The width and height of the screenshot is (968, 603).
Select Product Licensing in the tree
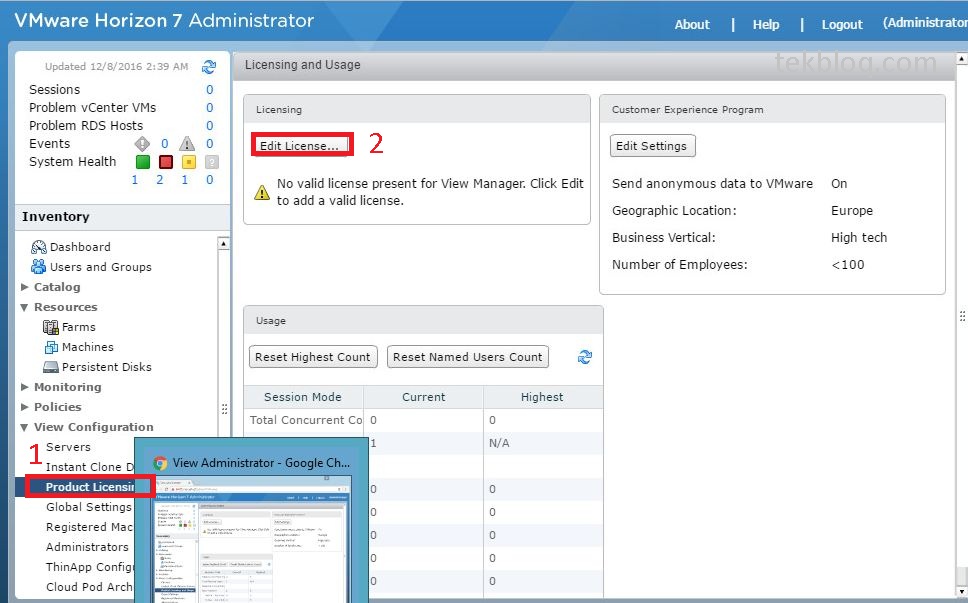(90, 487)
